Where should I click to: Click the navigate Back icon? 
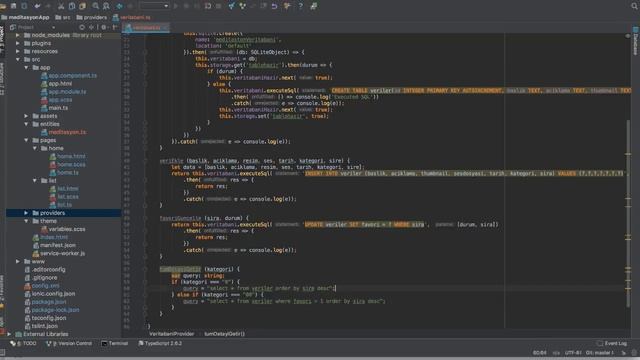tap(120, 6)
